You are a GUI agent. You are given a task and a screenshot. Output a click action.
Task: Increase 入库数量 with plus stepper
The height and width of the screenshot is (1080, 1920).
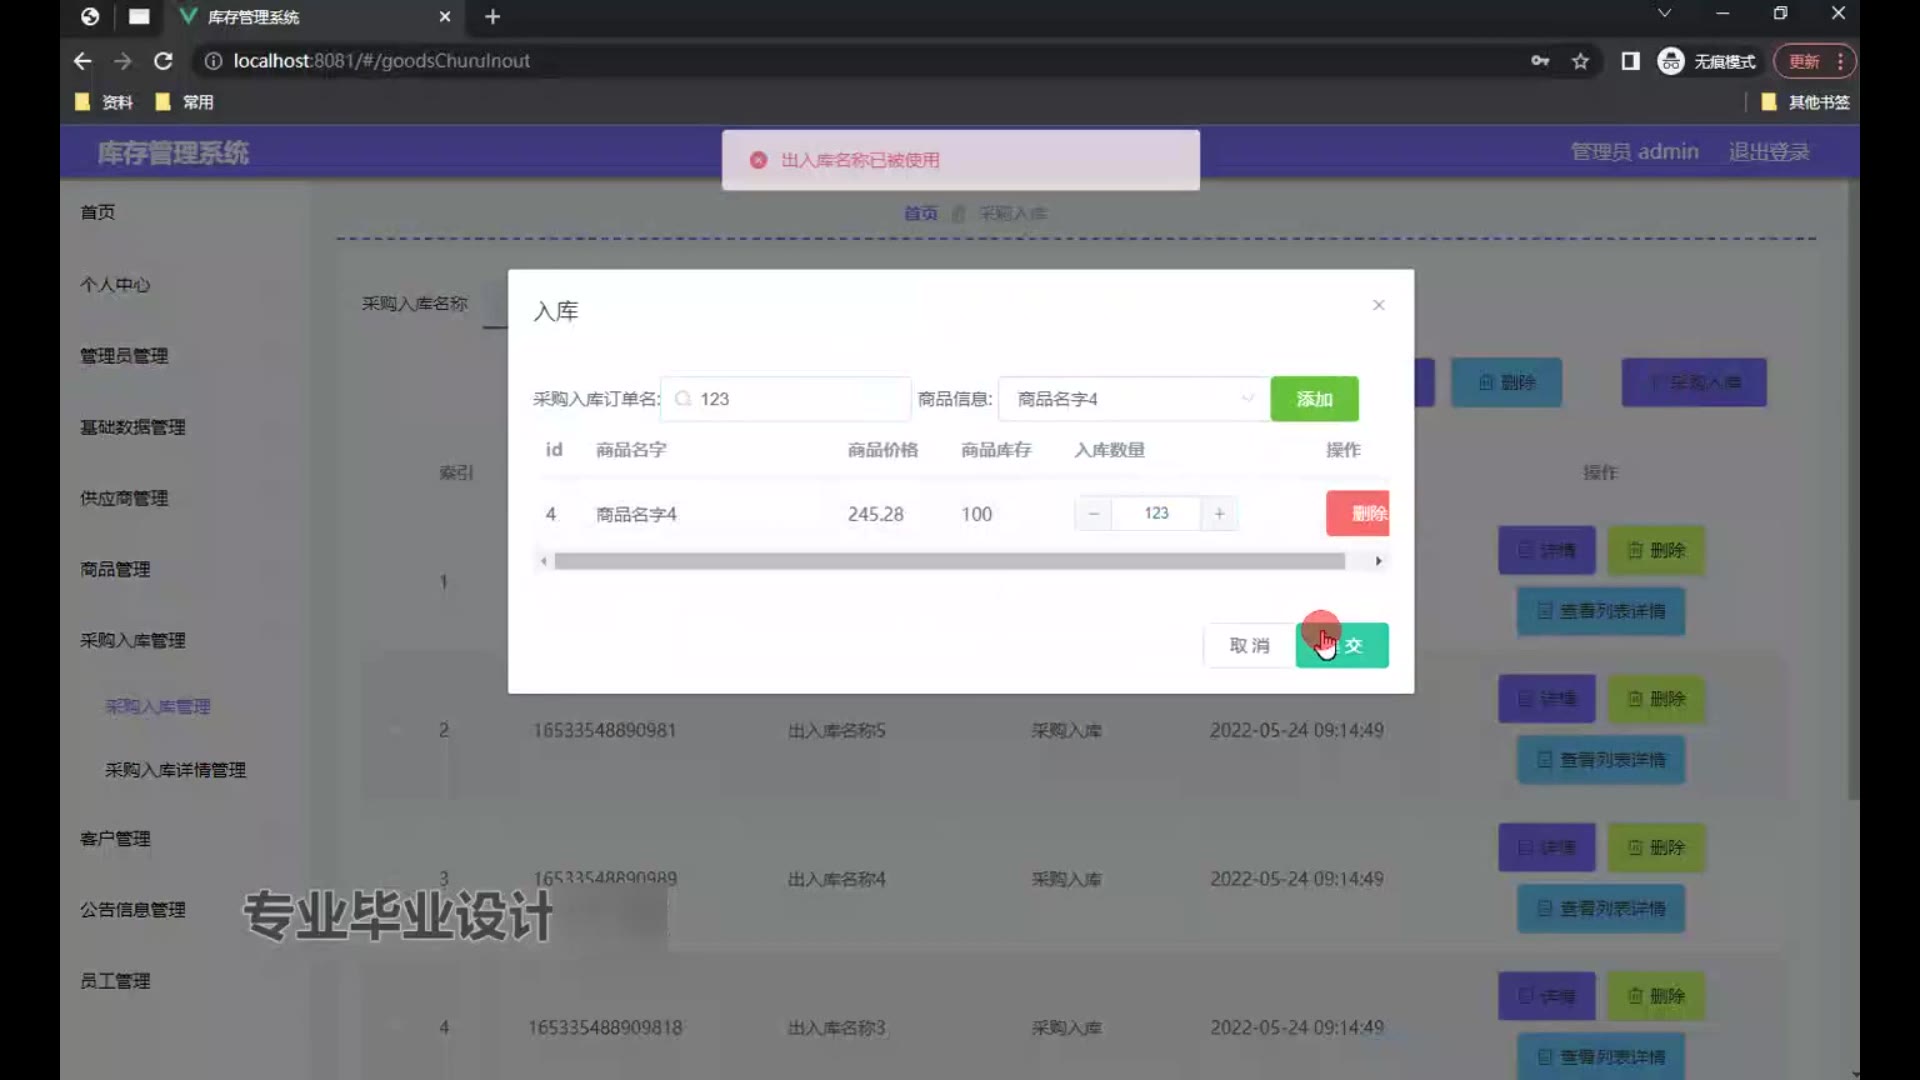[1219, 513]
